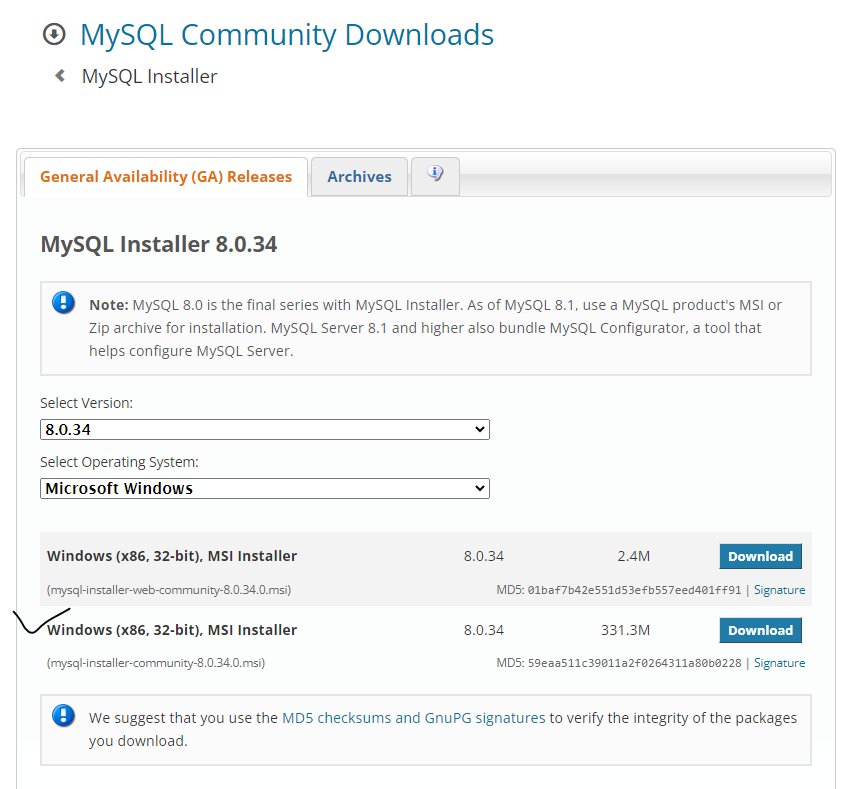This screenshot has width=849, height=789.
Task: Select MD5 hash 01baf7b42e551d53efb557eed401ff91
Action: click(x=634, y=590)
